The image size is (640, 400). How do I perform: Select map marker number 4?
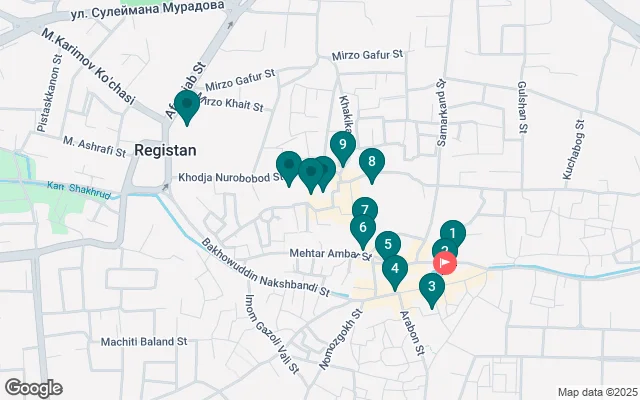[x=395, y=268]
